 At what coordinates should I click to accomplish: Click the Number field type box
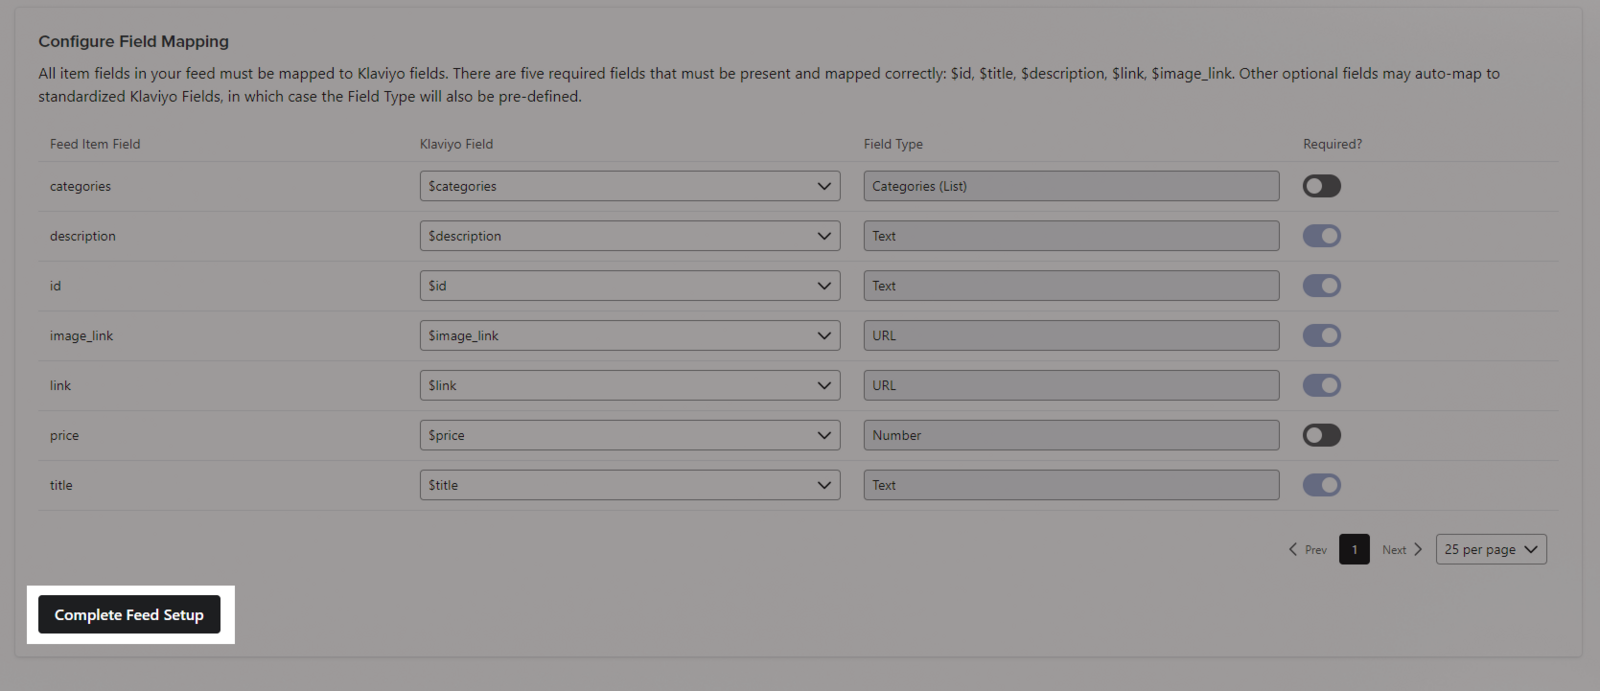pyautogui.click(x=1071, y=436)
